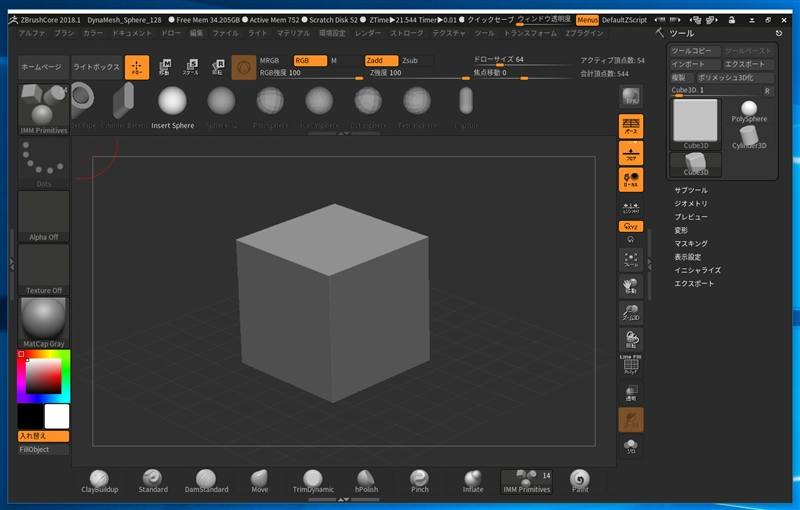Image resolution: width=800 pixels, height=510 pixels.
Task: Expand the マスキング (Masking) section
Action: [691, 243]
